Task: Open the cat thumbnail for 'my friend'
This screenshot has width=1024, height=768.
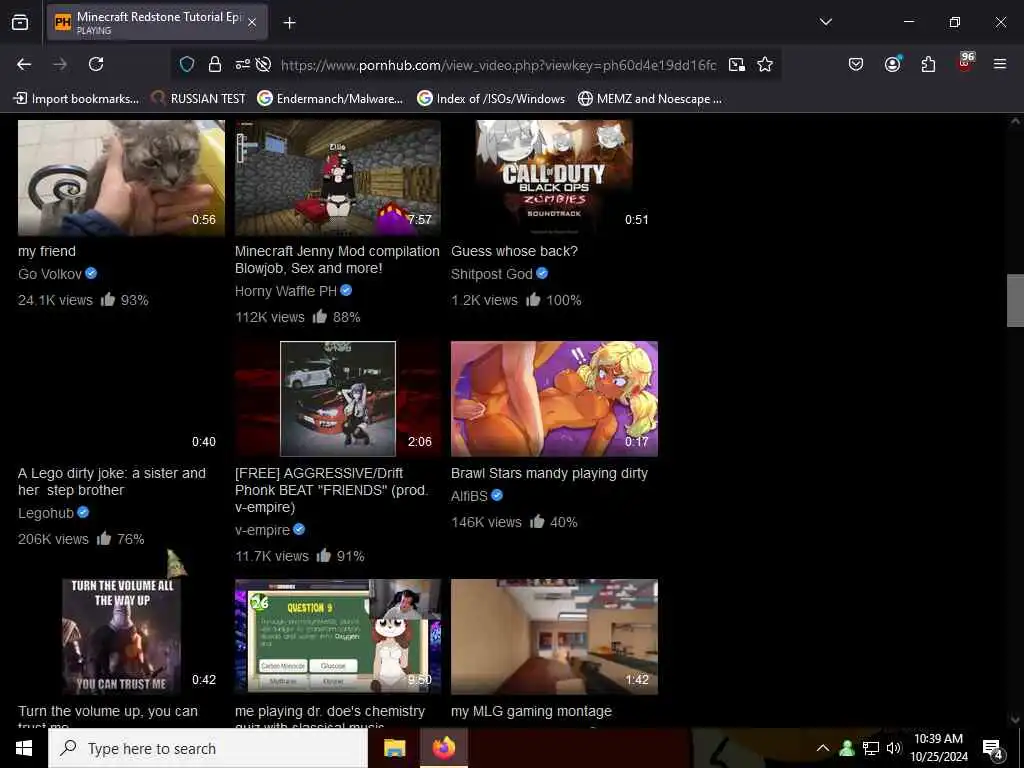Action: [x=121, y=178]
